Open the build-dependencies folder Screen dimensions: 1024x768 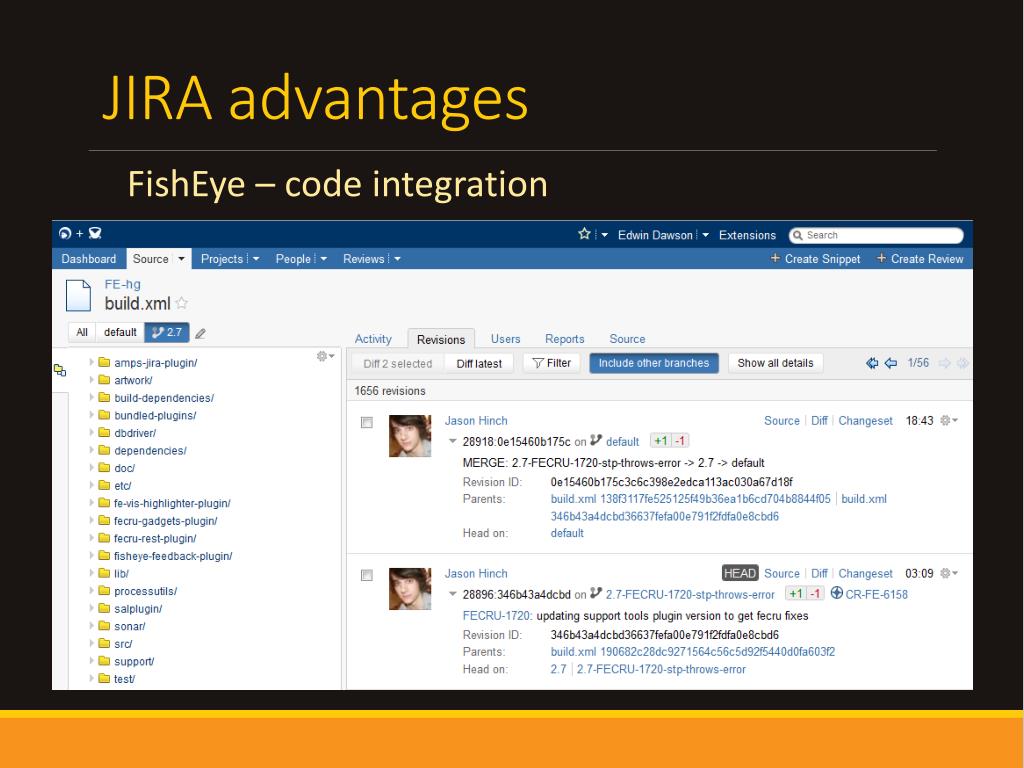point(164,398)
